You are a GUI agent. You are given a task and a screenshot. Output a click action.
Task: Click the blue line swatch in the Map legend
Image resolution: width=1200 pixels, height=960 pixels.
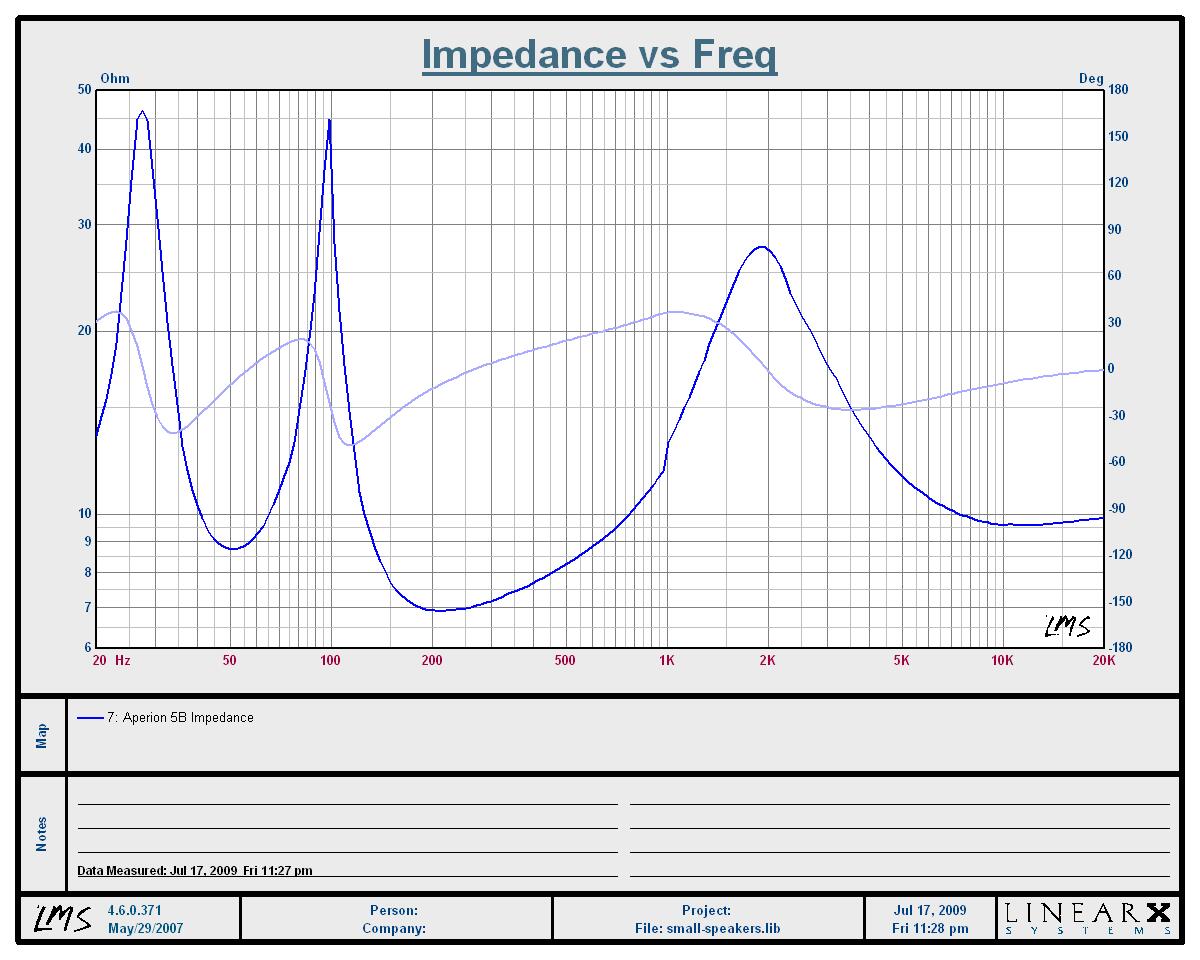[x=90, y=718]
